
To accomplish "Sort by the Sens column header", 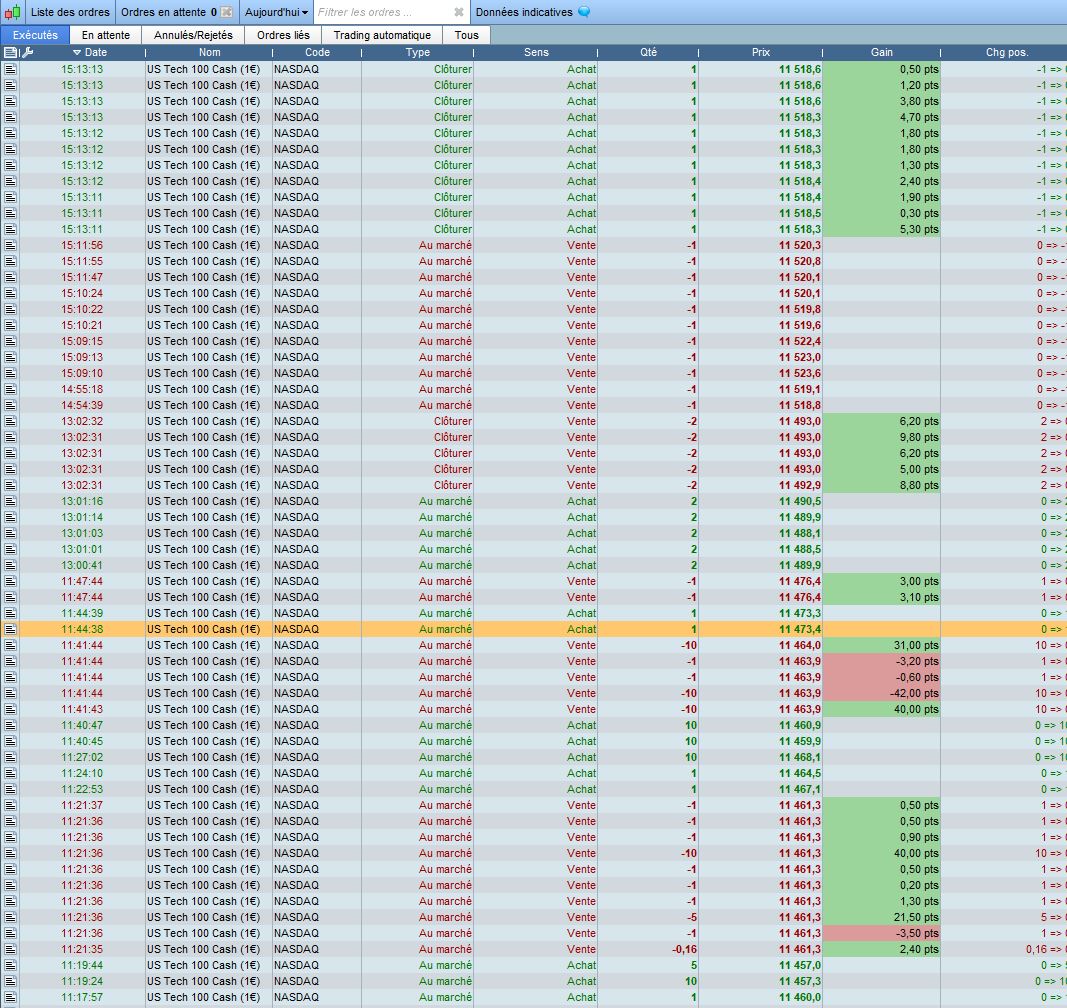I will tap(536, 52).
